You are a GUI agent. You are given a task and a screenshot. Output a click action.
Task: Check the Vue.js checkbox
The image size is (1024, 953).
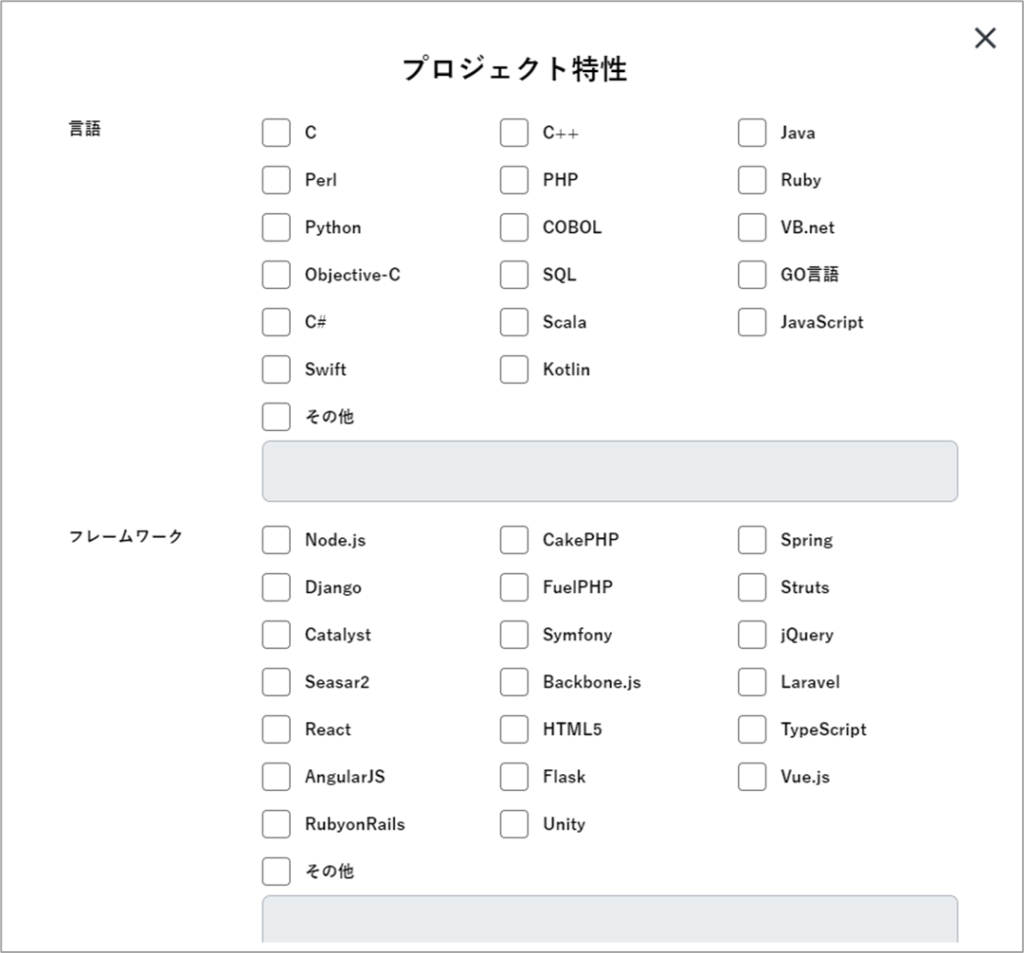(x=752, y=777)
